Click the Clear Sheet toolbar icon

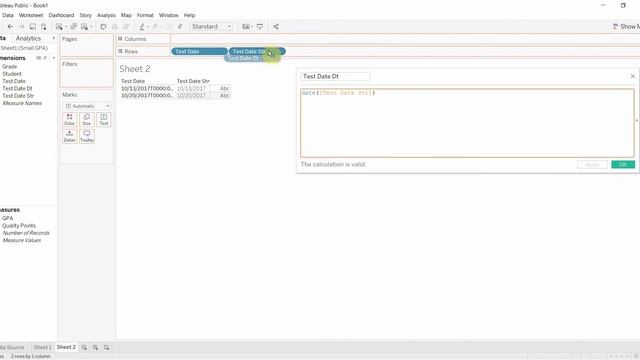84,27
